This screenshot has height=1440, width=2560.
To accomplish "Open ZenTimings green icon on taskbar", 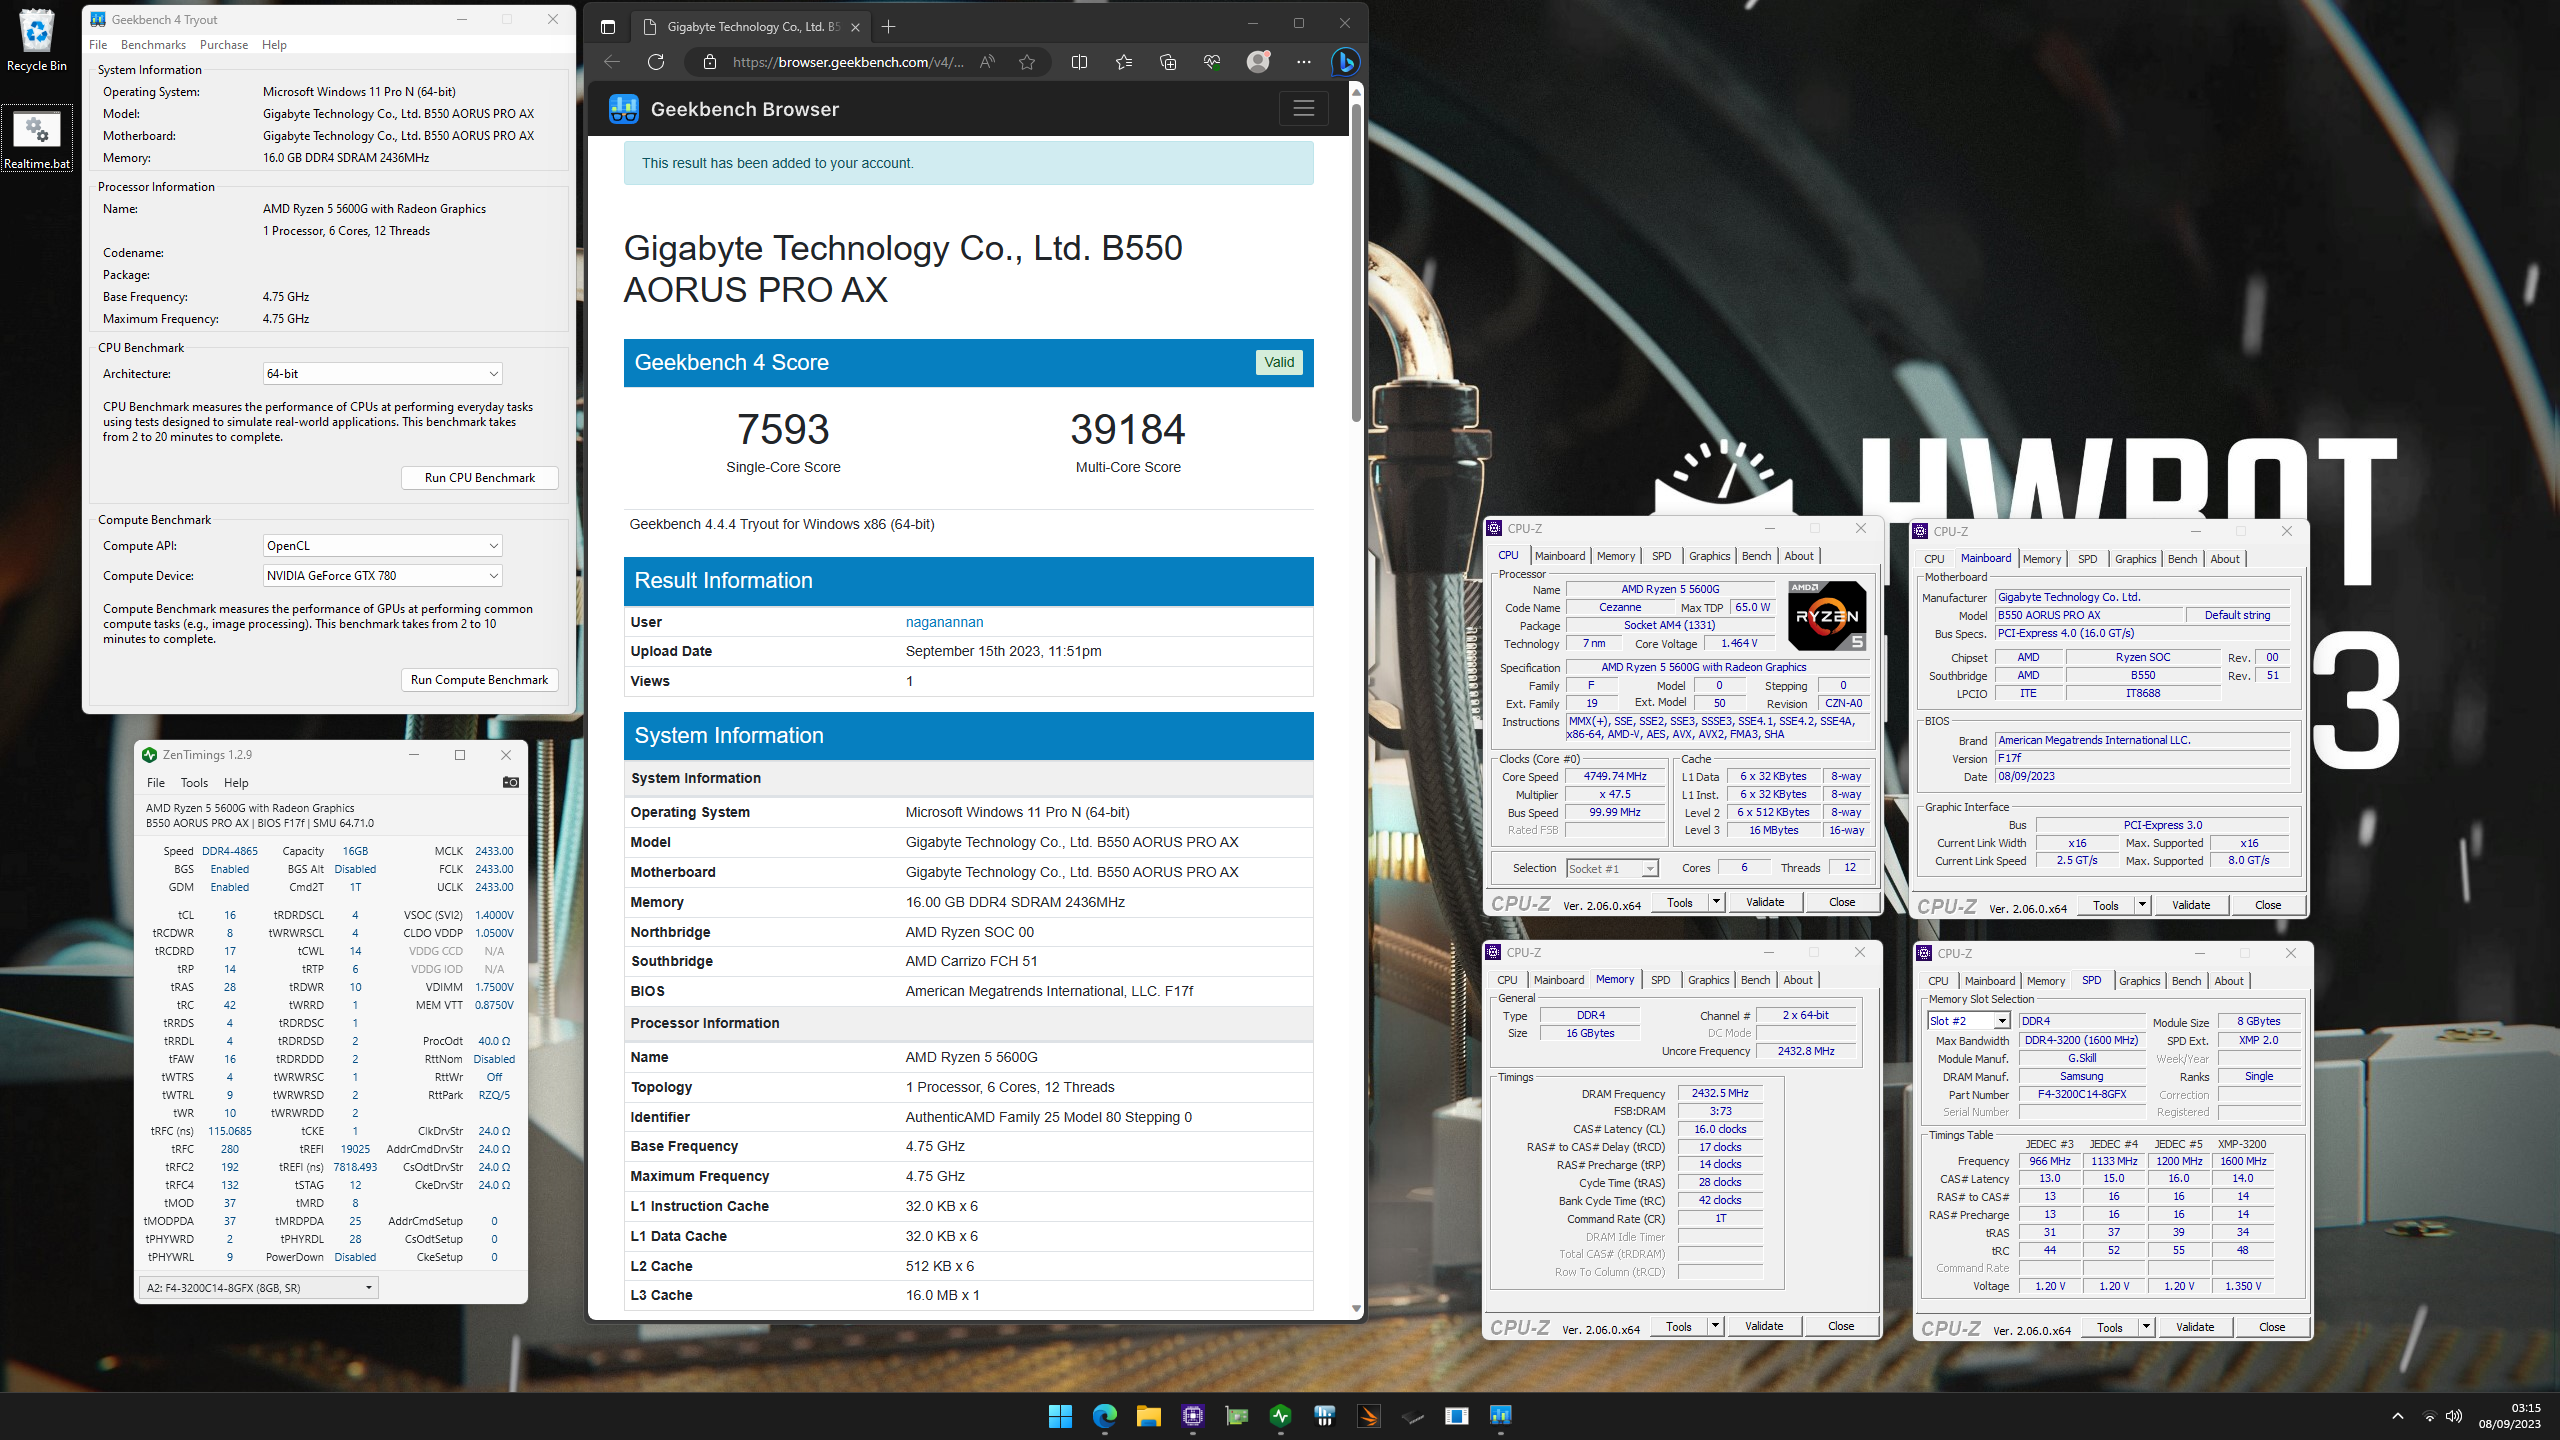I will pyautogui.click(x=1280, y=1415).
